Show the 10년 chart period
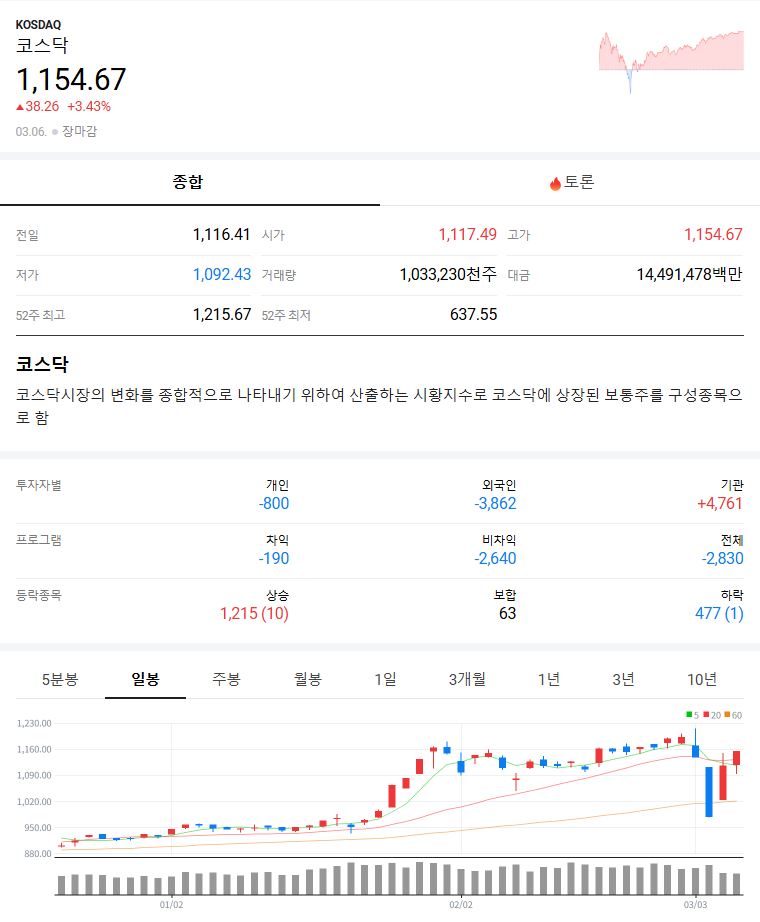The image size is (760, 922). point(702,680)
